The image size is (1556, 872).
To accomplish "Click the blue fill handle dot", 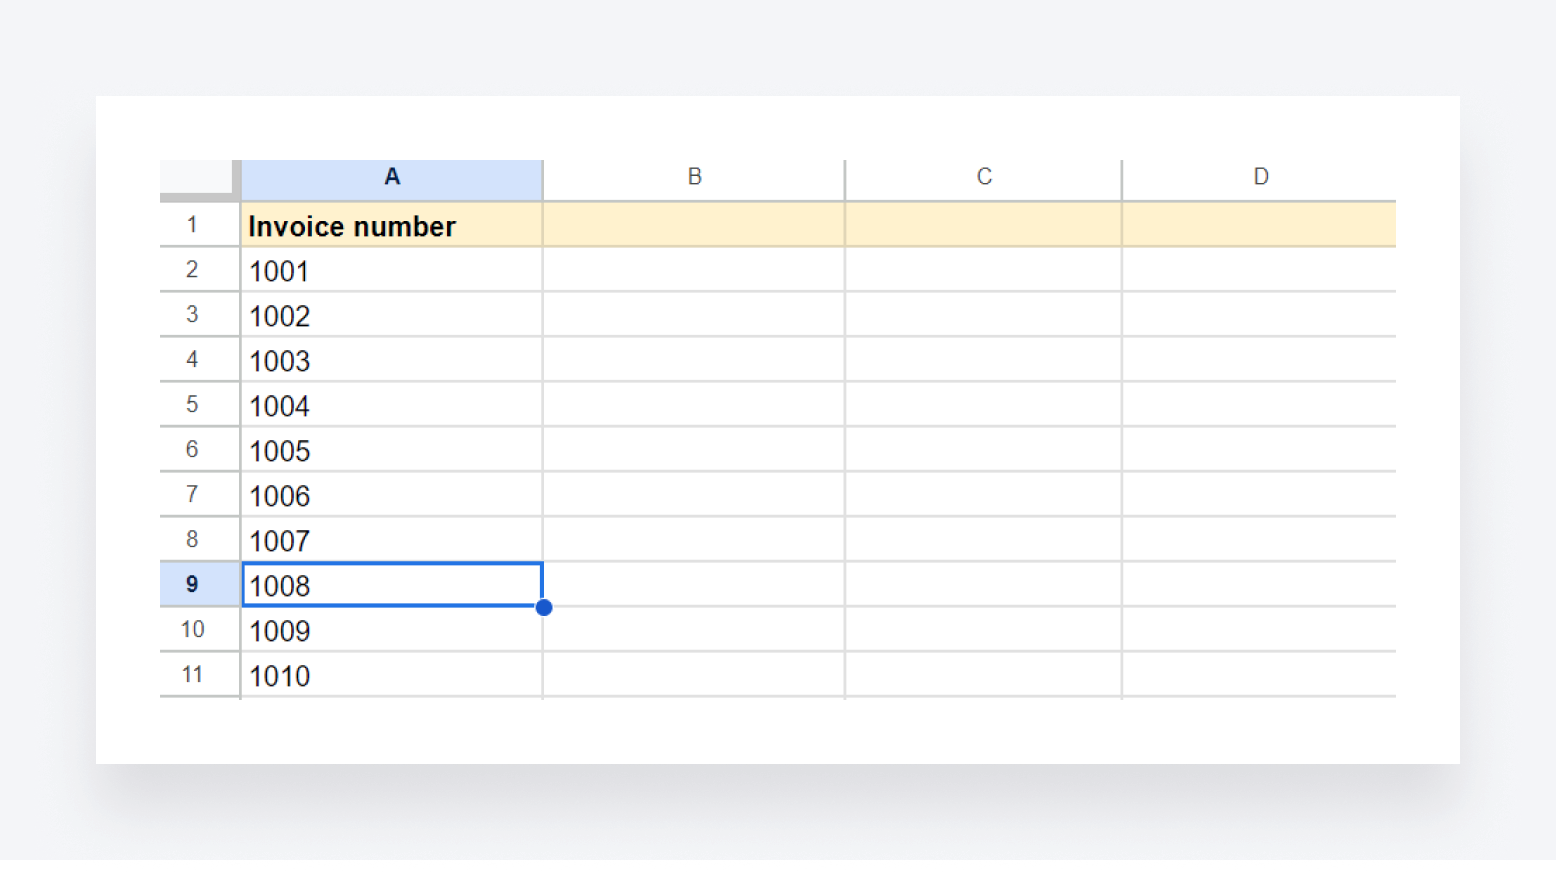I will 544,607.
